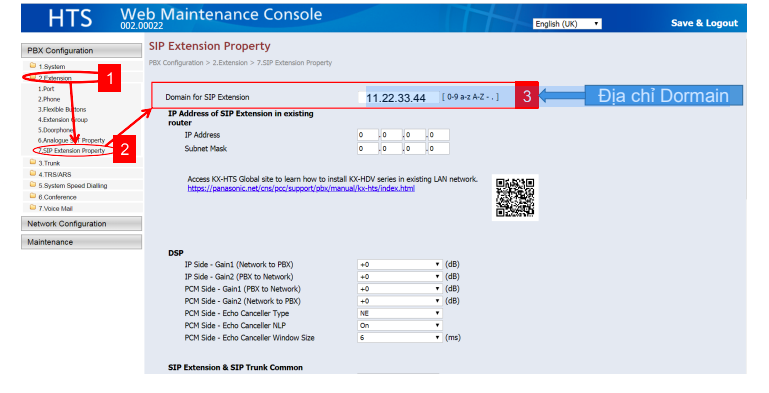Click the 3.Trunk folder icon
This screenshot has height=393, width=769.
click(x=33, y=162)
